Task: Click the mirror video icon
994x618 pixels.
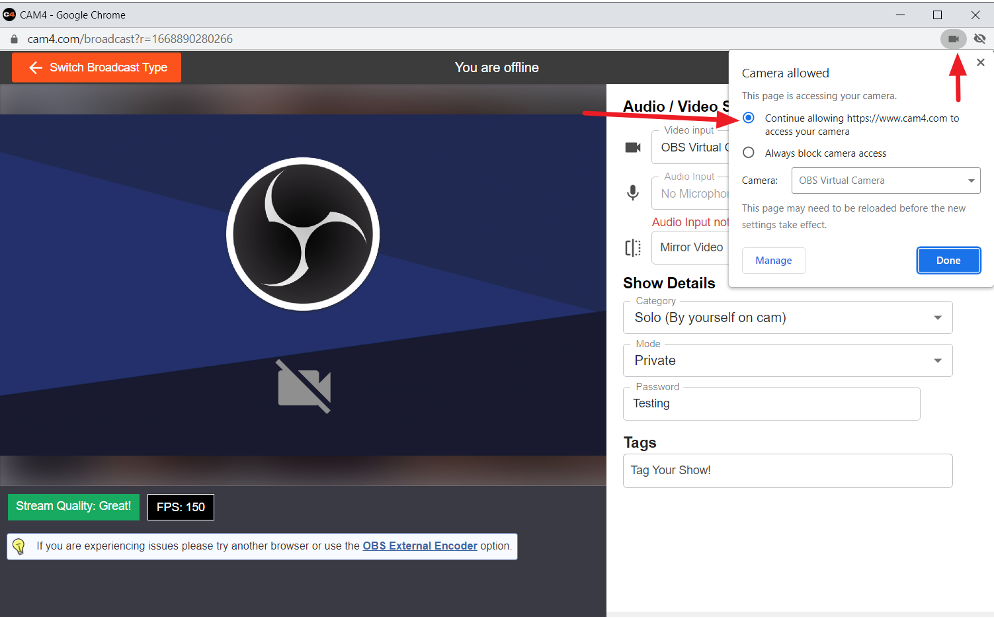Action: click(633, 247)
